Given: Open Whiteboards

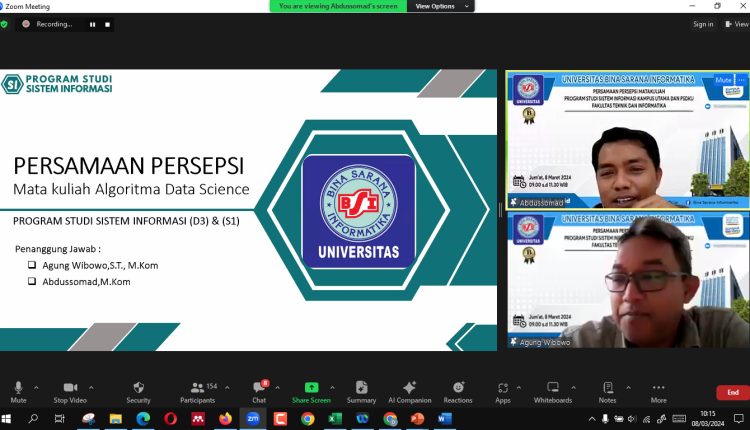Looking at the screenshot, I should pos(553,392).
